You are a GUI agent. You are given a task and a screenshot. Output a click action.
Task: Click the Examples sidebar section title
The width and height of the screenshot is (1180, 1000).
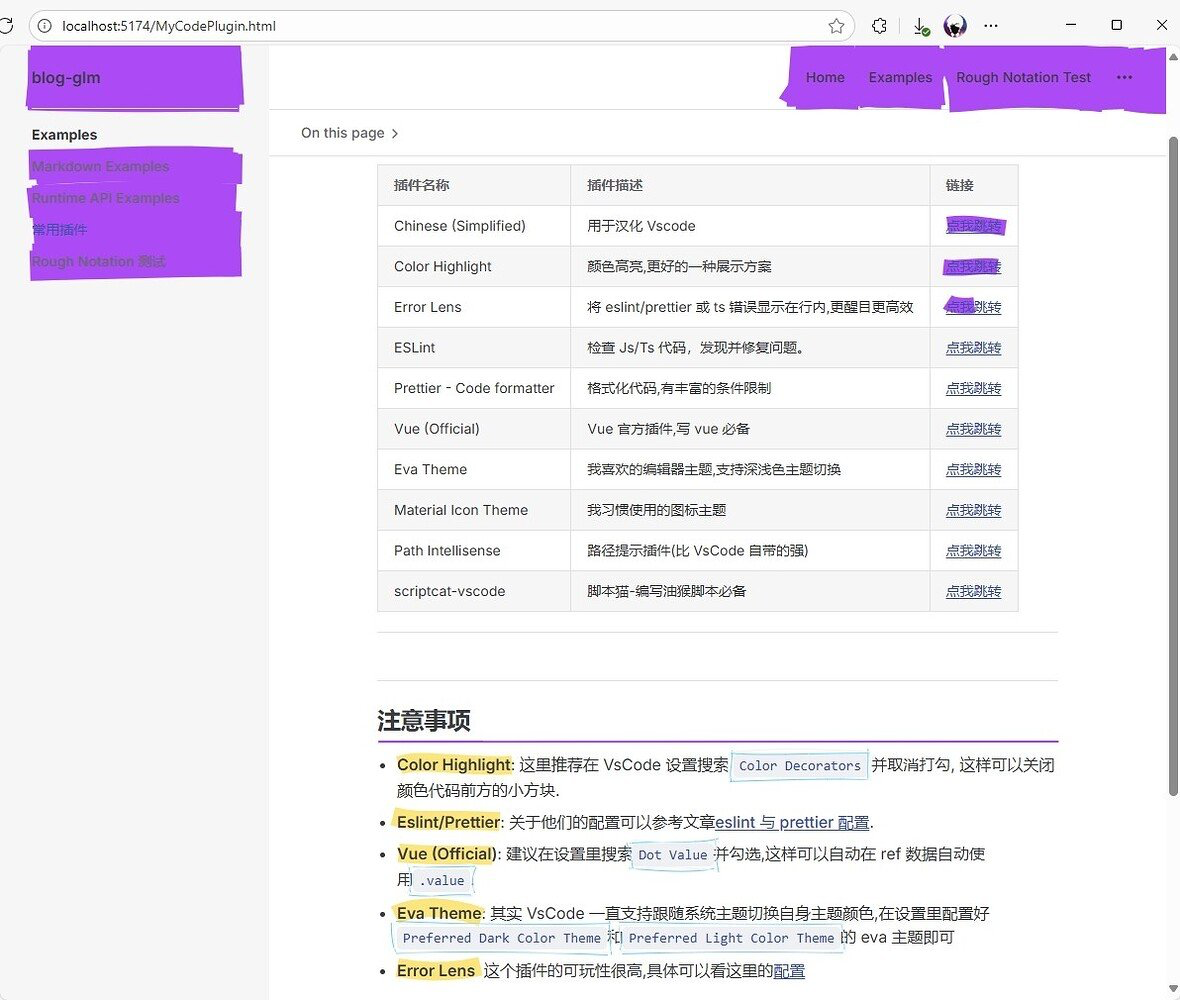[x=64, y=135]
